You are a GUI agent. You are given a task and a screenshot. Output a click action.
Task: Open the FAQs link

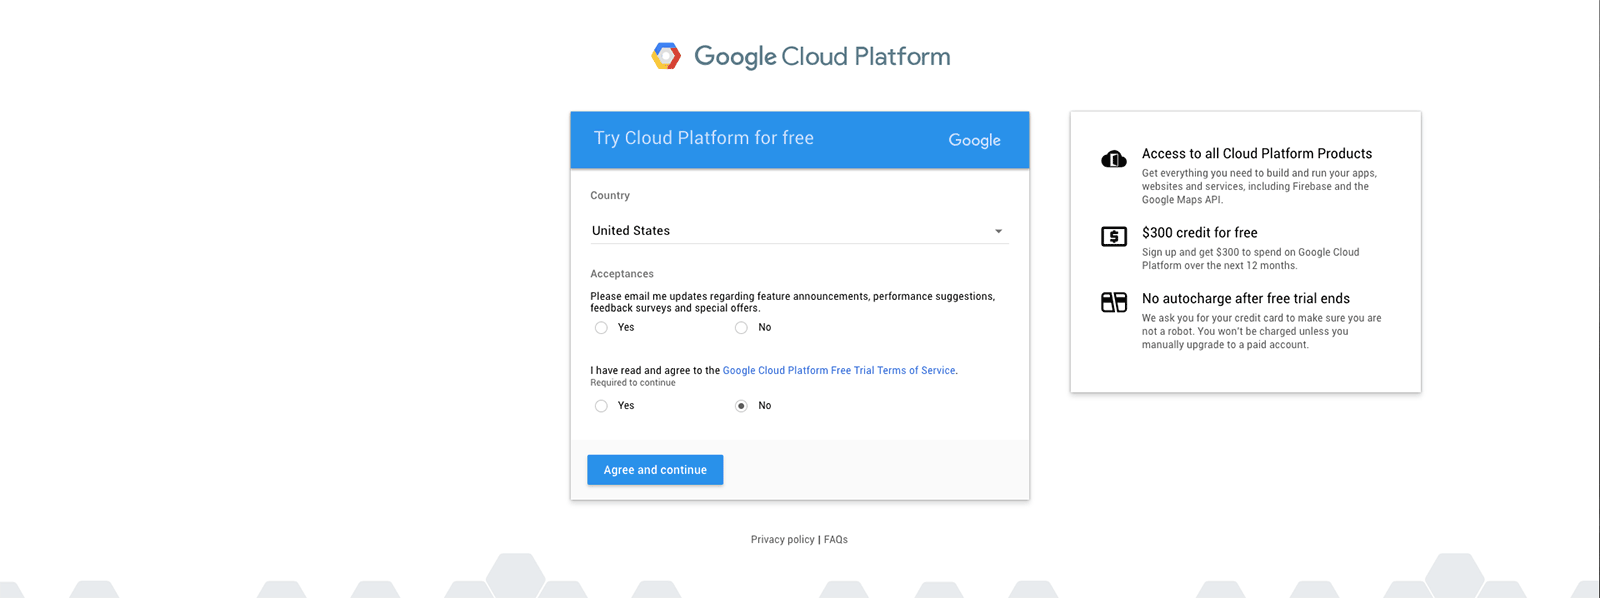click(836, 540)
